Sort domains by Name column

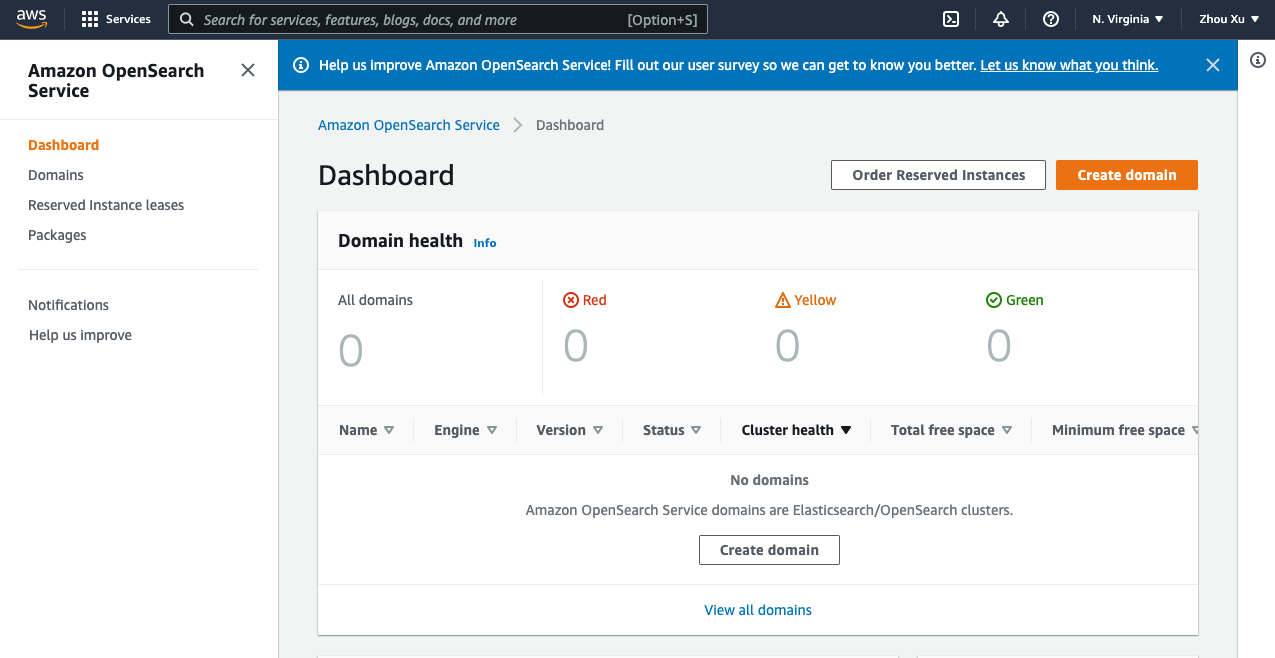coord(366,430)
